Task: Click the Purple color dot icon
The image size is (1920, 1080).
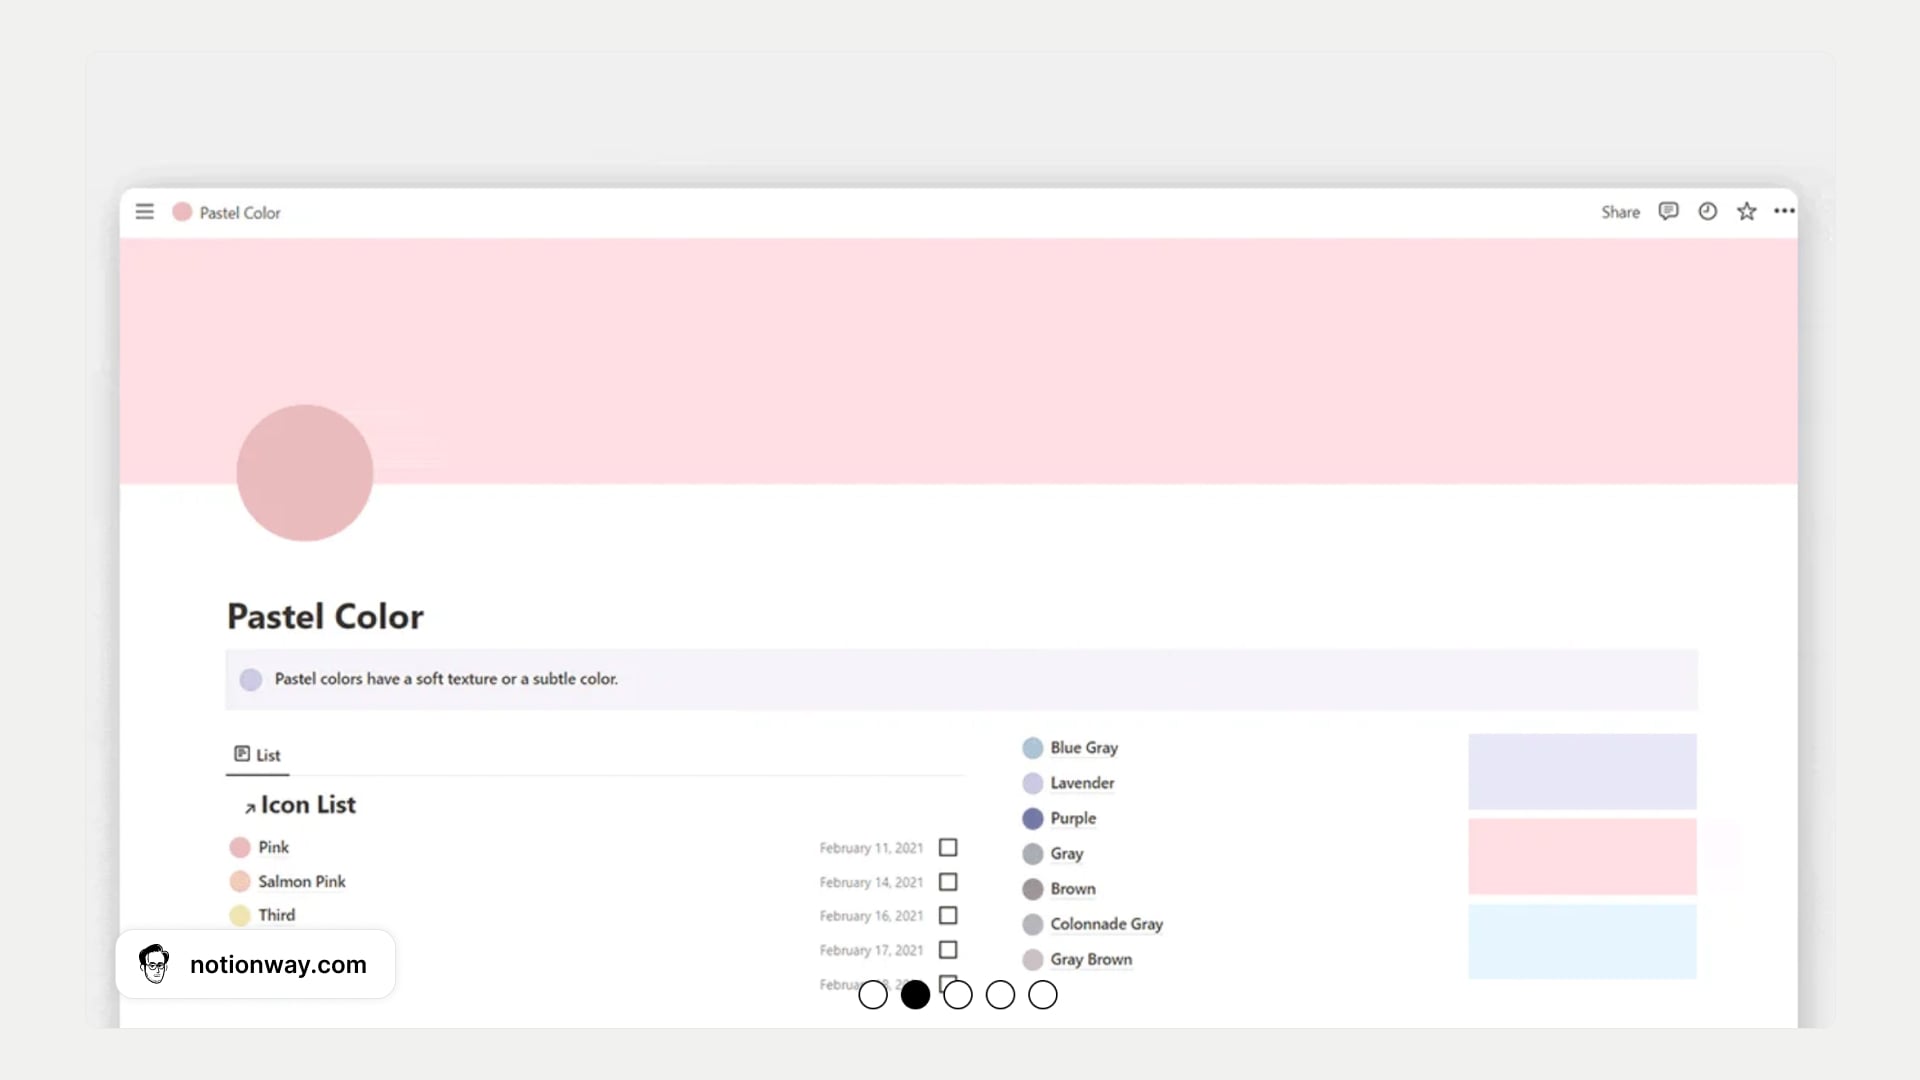Action: pyautogui.click(x=1033, y=819)
